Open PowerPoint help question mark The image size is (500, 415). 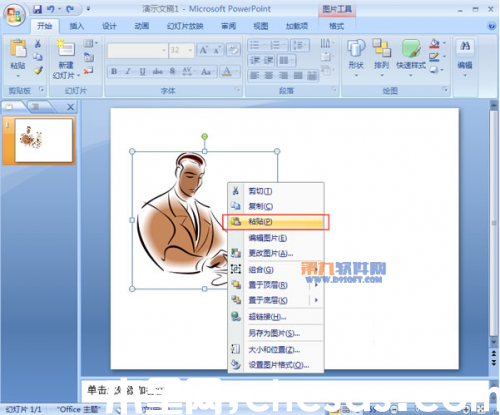point(492,26)
